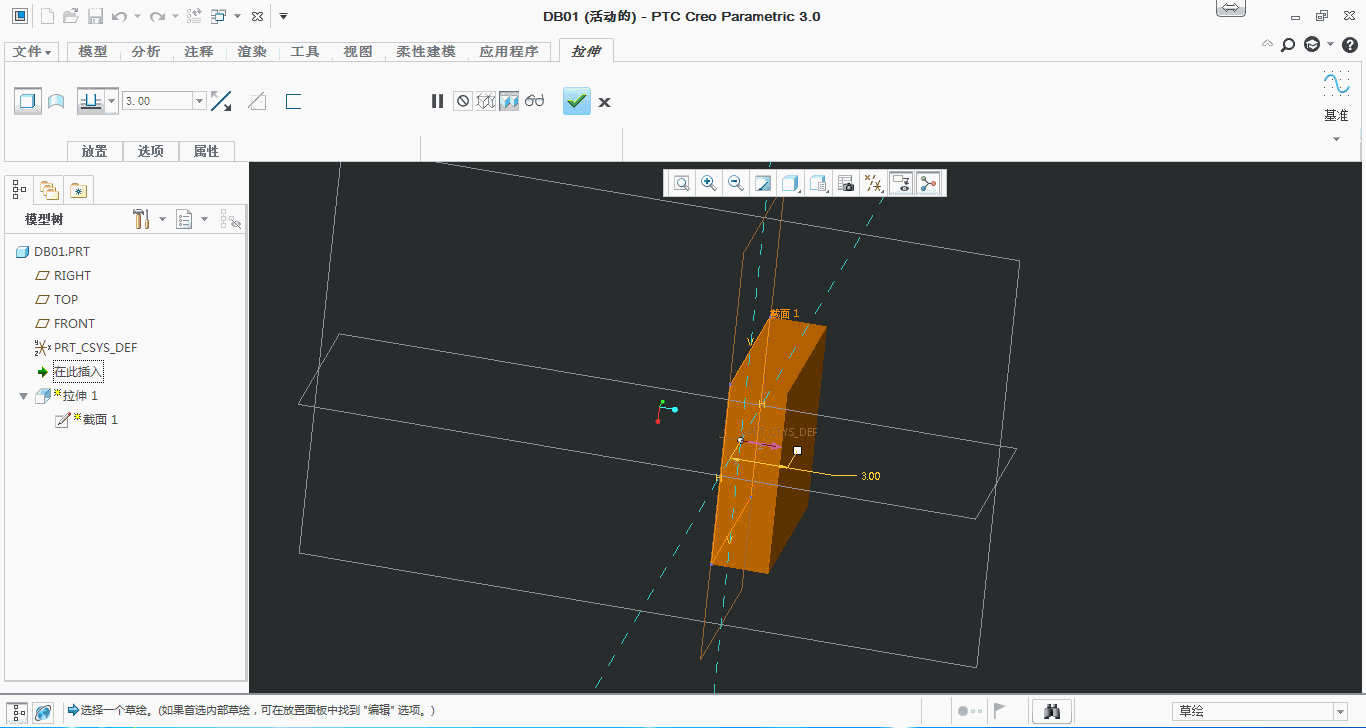Switch to the 分析 ribbon tab
The width and height of the screenshot is (1366, 728).
146,52
